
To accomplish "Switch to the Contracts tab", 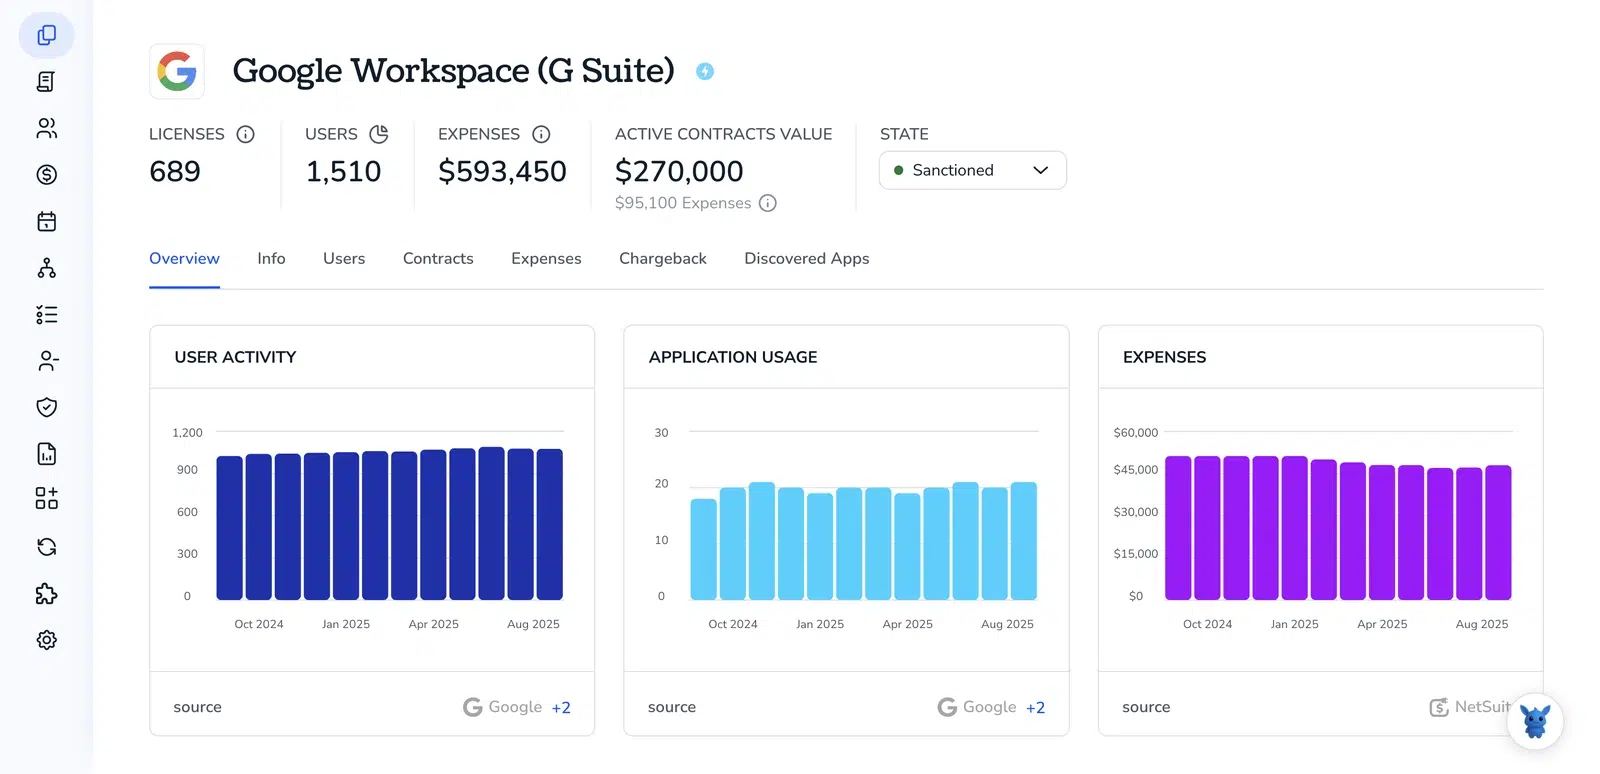I will click(x=438, y=258).
